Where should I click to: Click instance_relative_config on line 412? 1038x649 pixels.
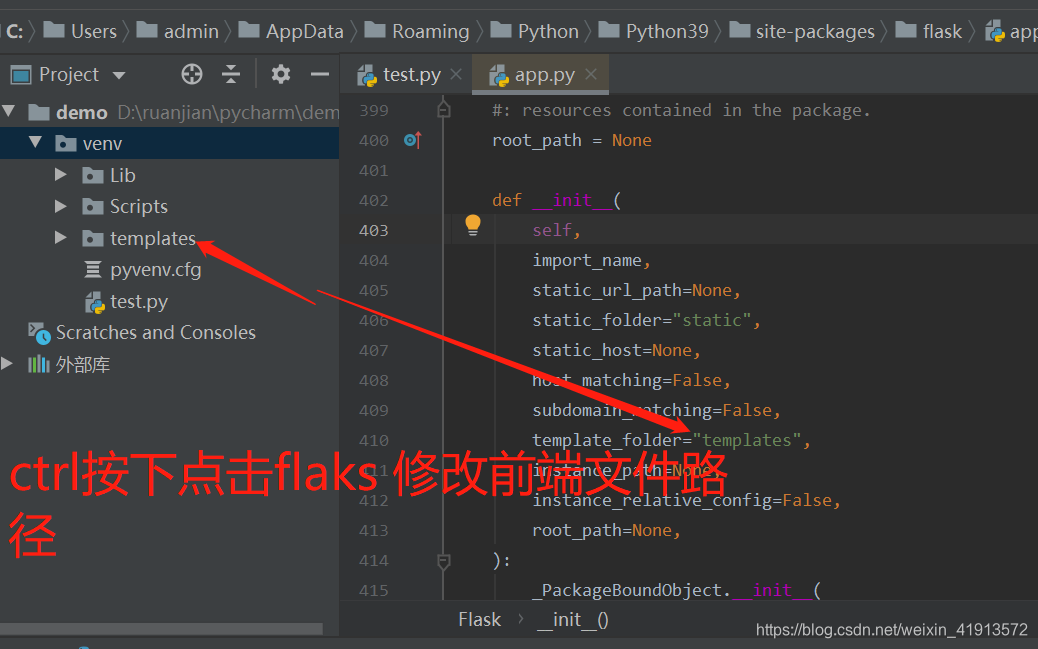pos(651,500)
